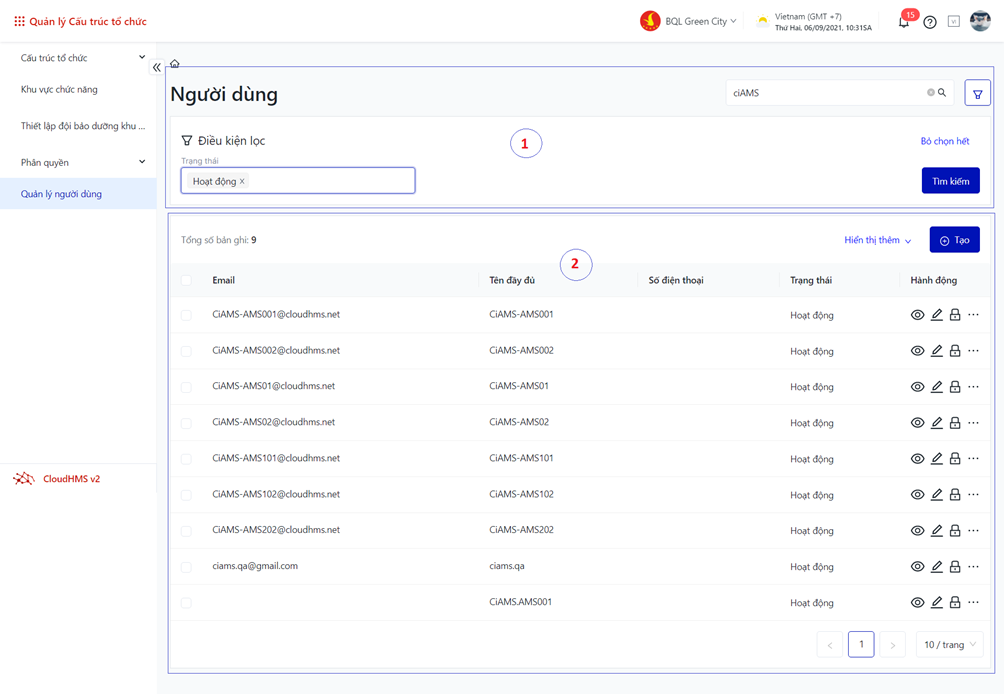Lock the CiAMS-AMS002 user account
This screenshot has height=694, width=1004.
pos(955,351)
